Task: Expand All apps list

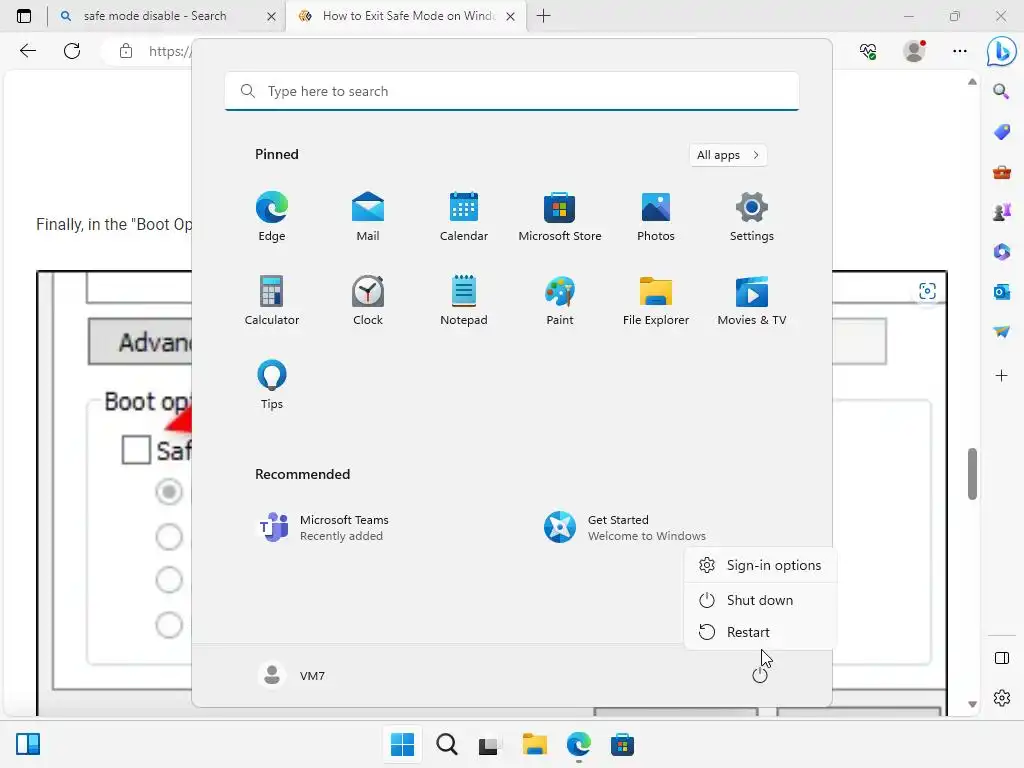Action: pyautogui.click(x=728, y=155)
